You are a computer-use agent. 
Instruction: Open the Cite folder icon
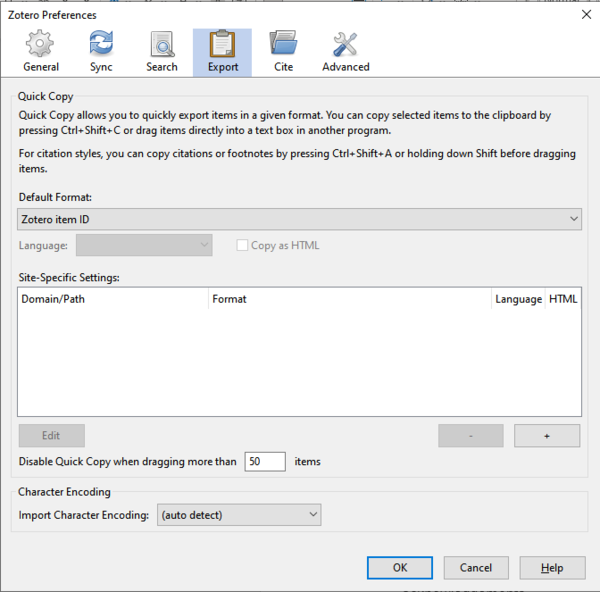coord(284,43)
